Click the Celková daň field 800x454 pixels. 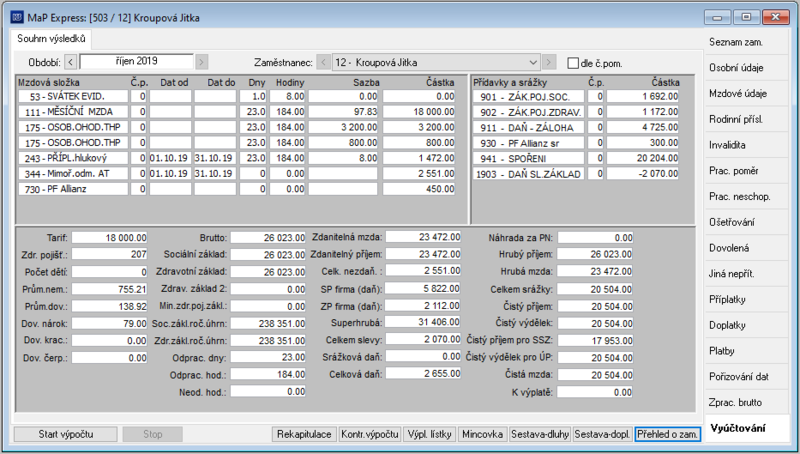coord(423,373)
